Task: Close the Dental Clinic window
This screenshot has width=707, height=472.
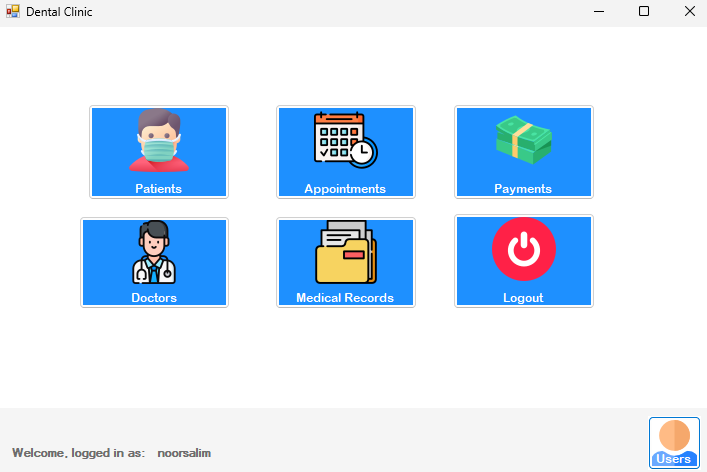Action: [689, 11]
